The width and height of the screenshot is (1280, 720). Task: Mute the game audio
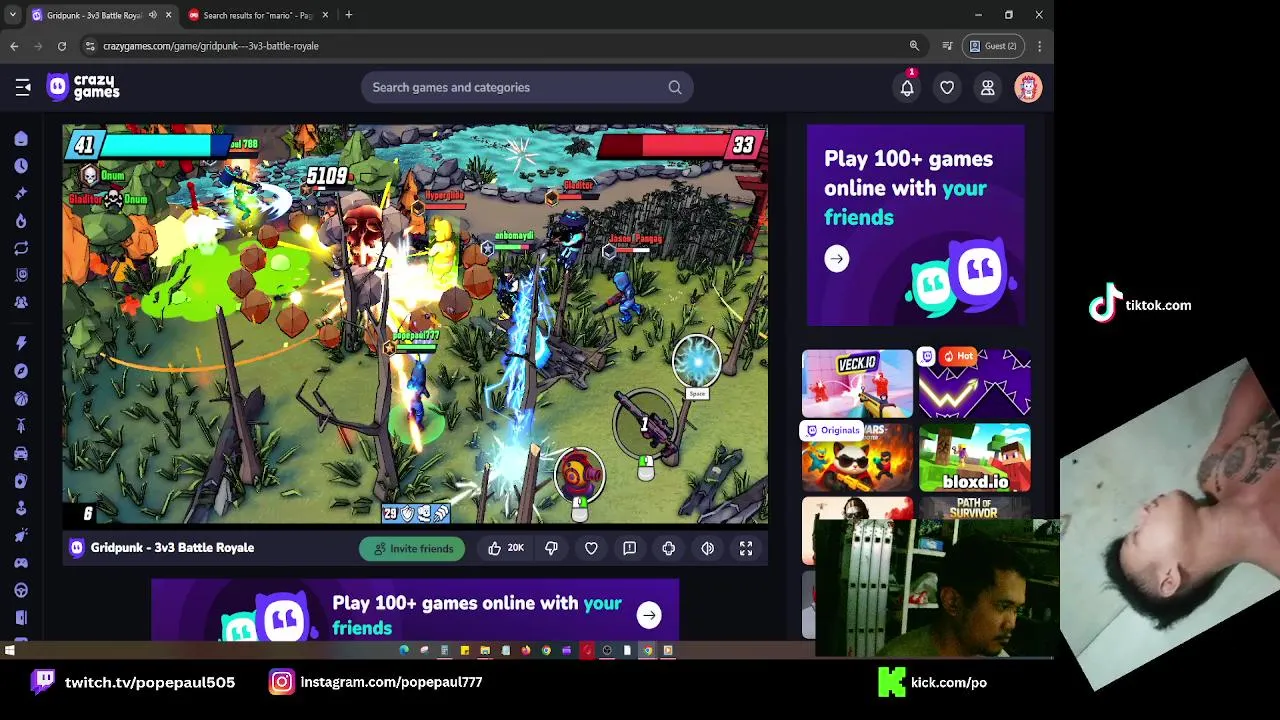(x=707, y=548)
